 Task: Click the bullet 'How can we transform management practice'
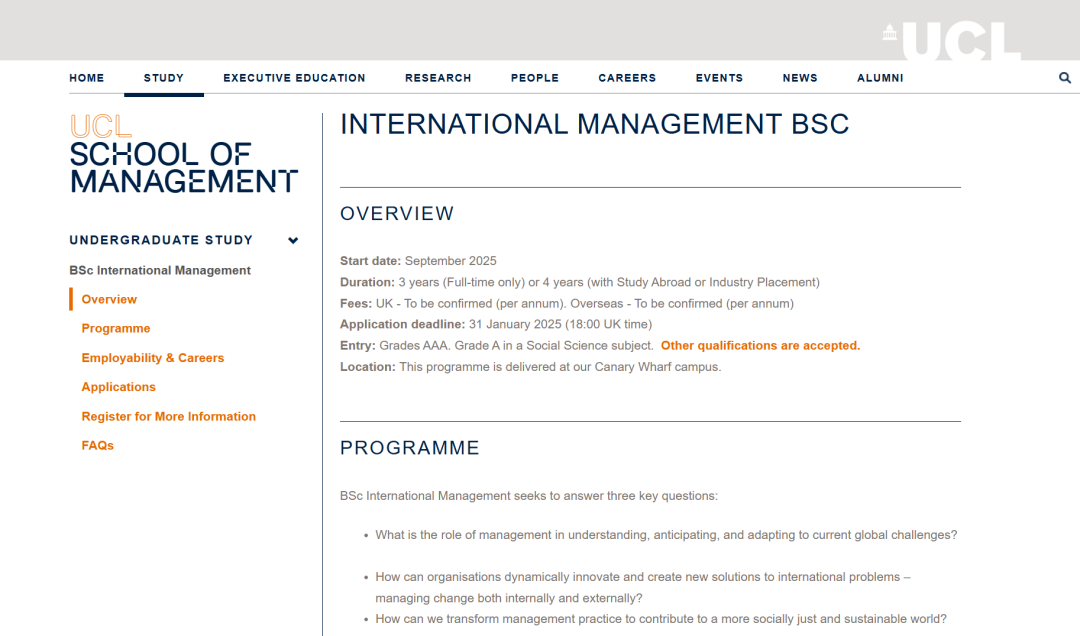[661, 619]
